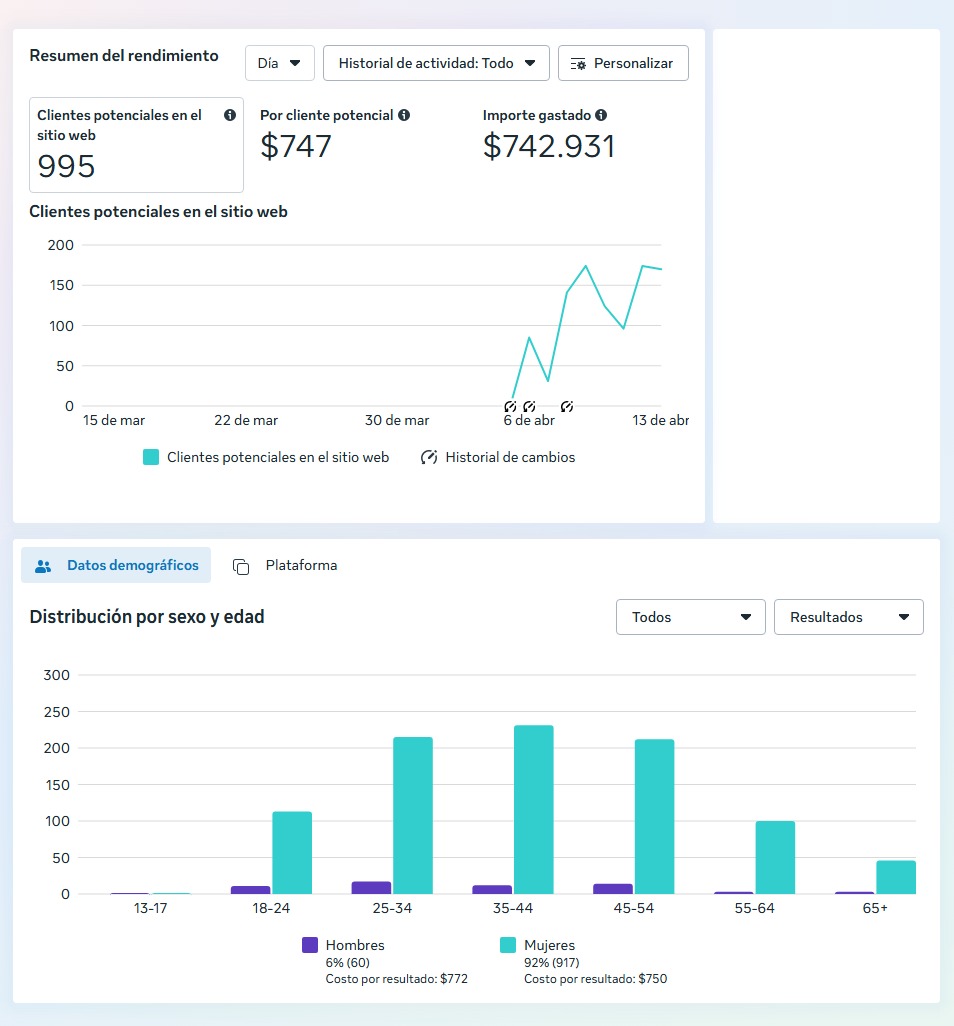Expand the Resultados metric dropdown
This screenshot has width=954, height=1026.
pos(848,617)
